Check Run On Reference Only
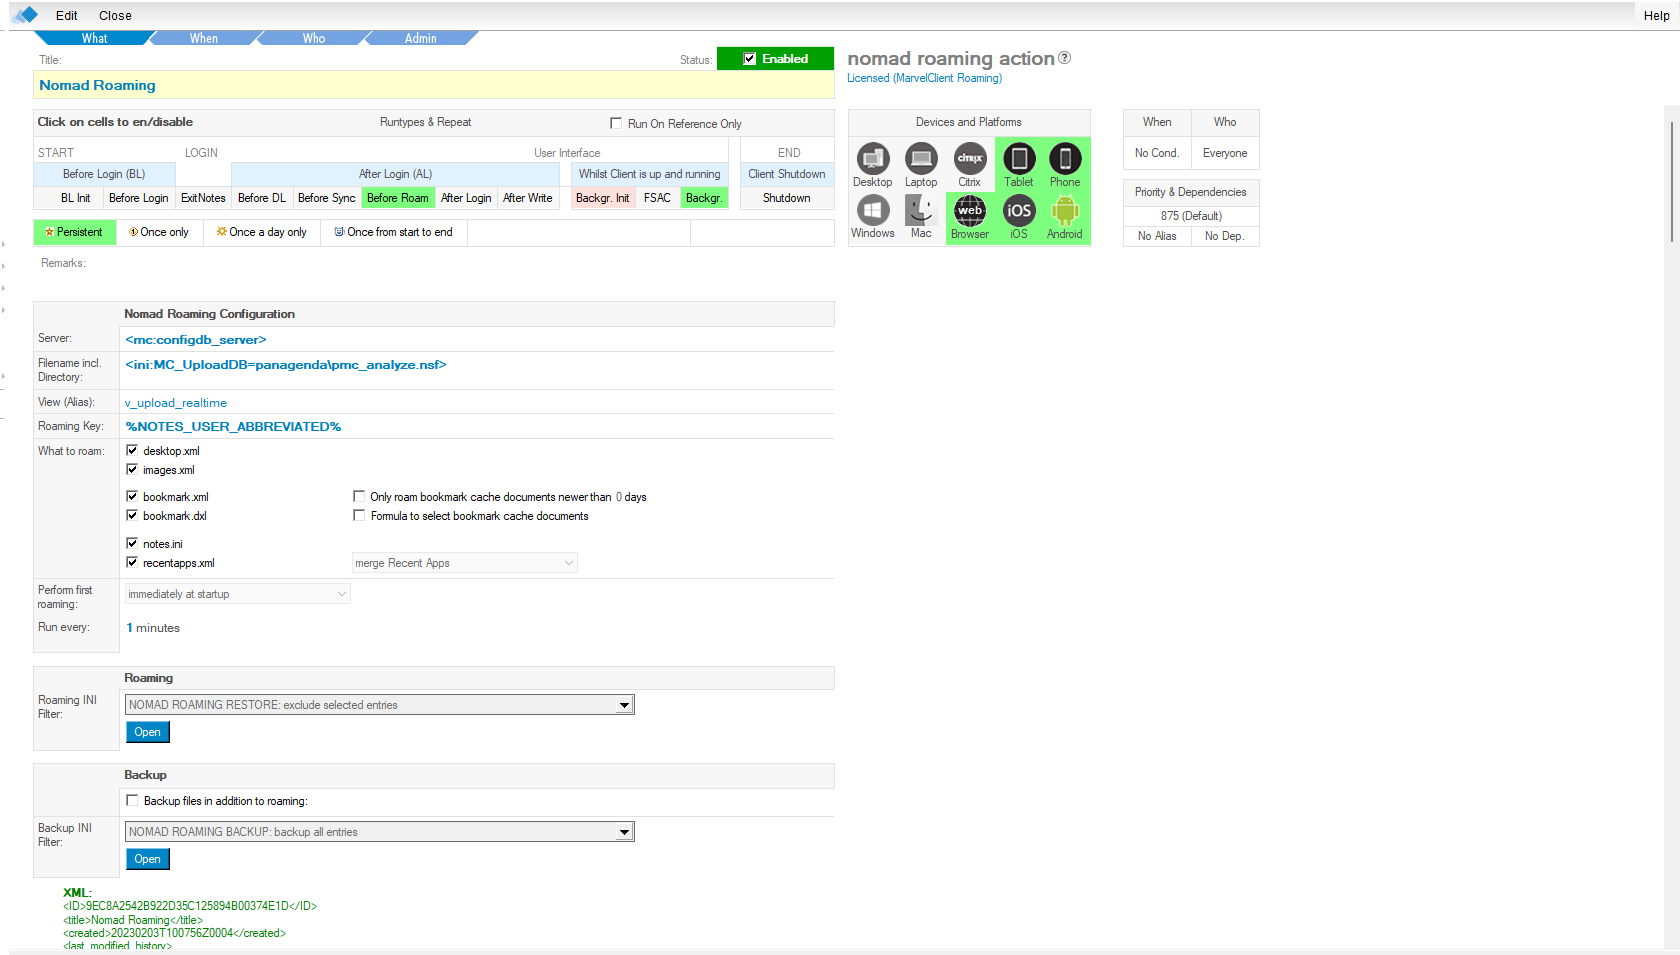The height and width of the screenshot is (955, 1680). pos(616,123)
